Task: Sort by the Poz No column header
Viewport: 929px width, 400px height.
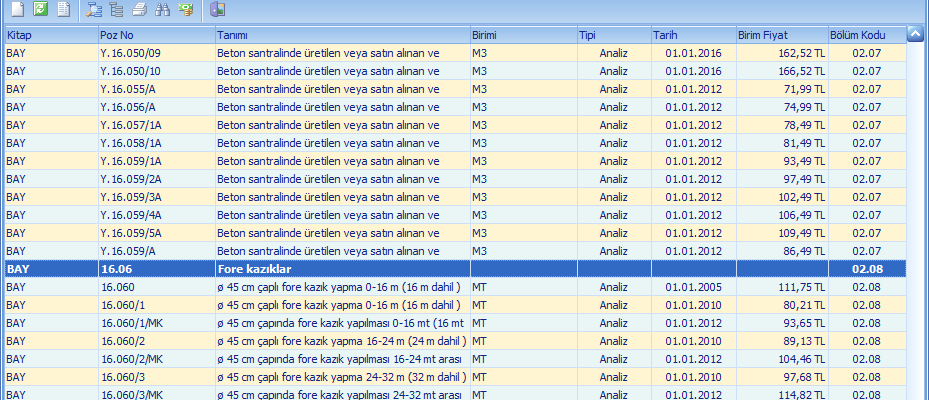Action: pos(155,35)
